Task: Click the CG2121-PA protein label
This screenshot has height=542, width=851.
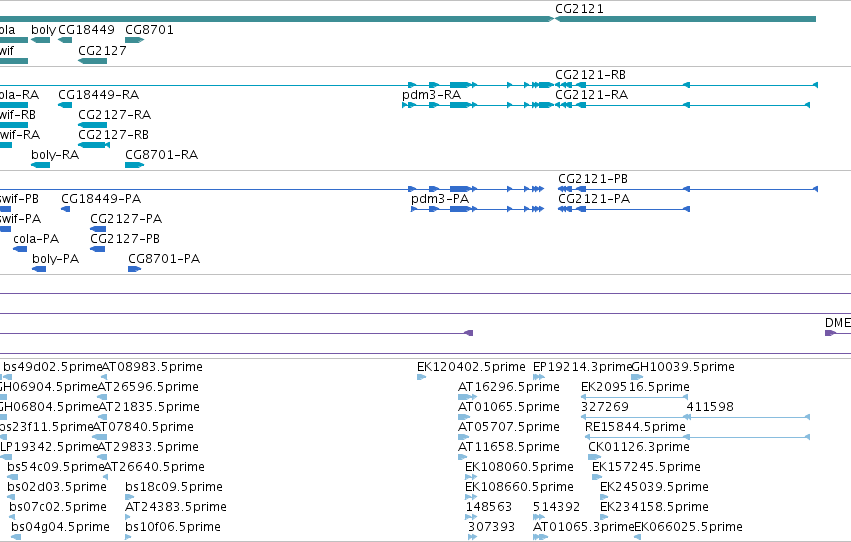Action: click(x=594, y=199)
